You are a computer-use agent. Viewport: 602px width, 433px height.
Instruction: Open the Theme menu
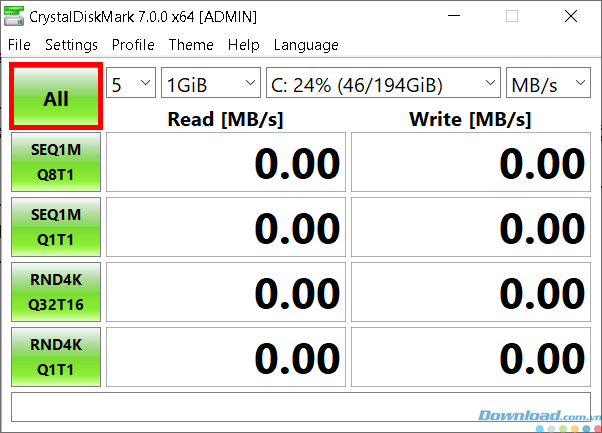[191, 45]
